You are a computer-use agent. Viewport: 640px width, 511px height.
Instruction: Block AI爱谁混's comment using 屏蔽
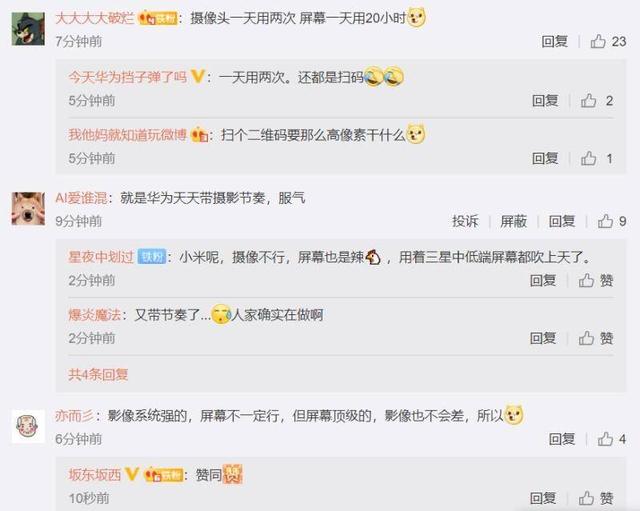(x=513, y=221)
